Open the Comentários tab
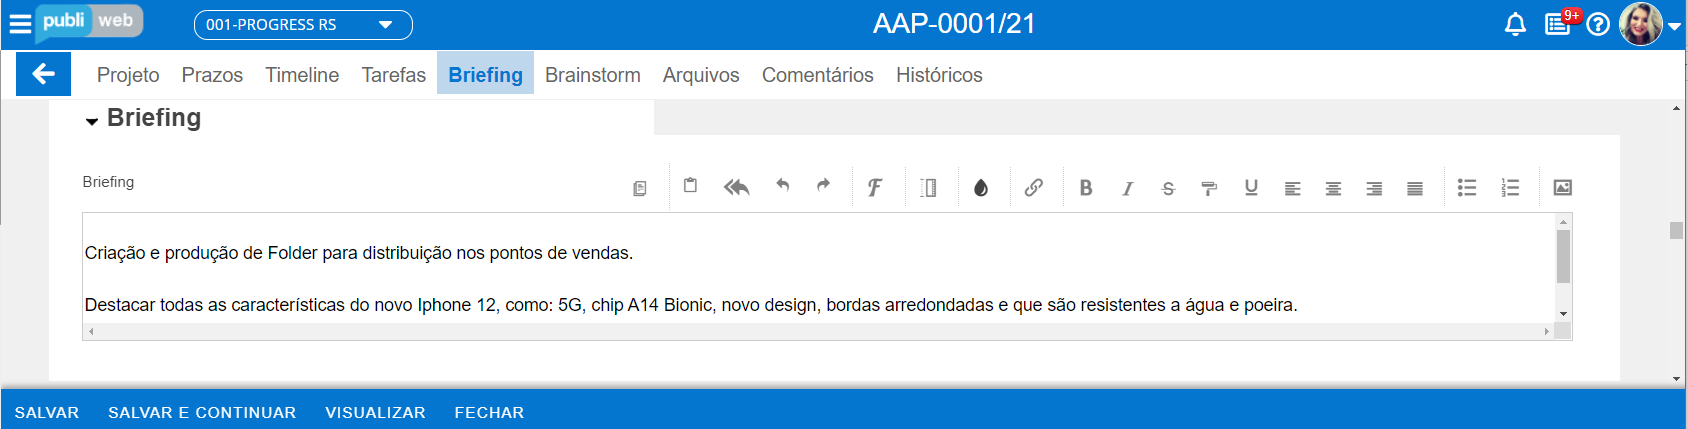Image resolution: width=1688 pixels, height=429 pixels. click(818, 75)
